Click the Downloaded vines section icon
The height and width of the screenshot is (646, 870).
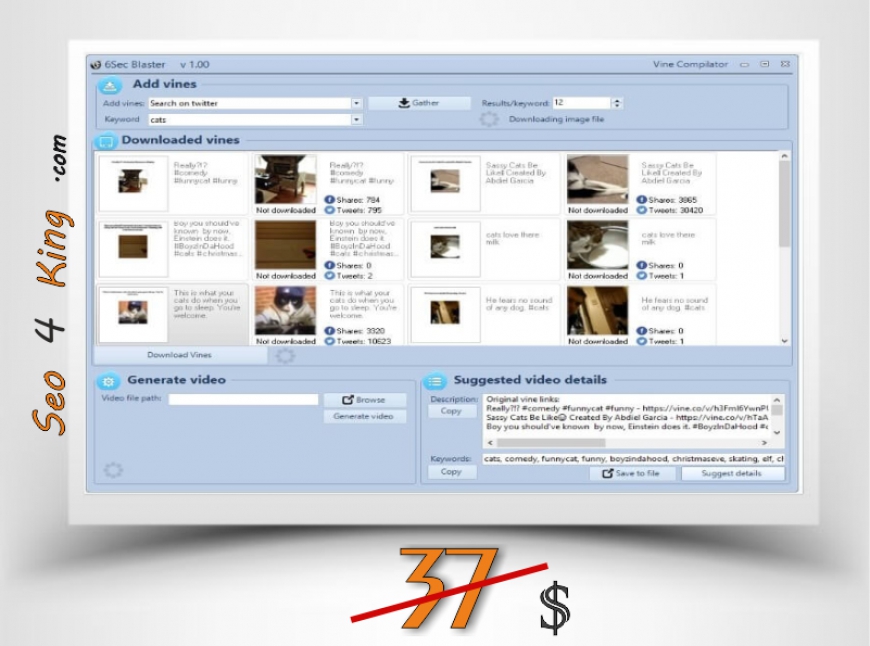(x=105, y=142)
